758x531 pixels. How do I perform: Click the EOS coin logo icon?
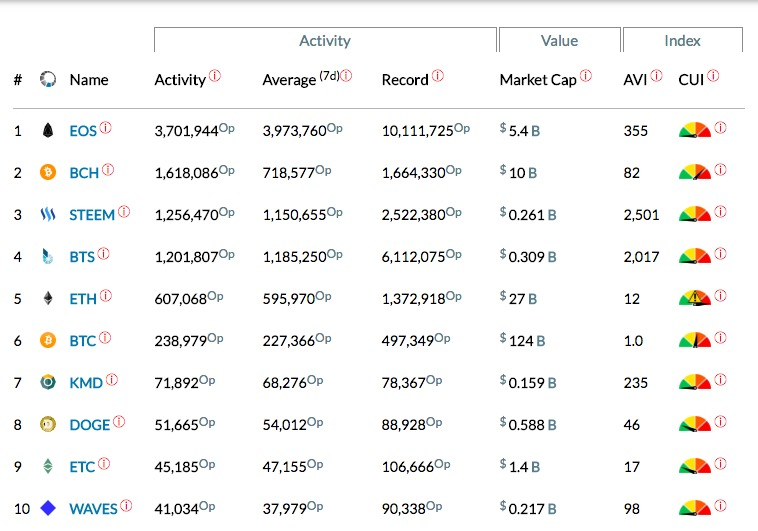[x=48, y=131]
